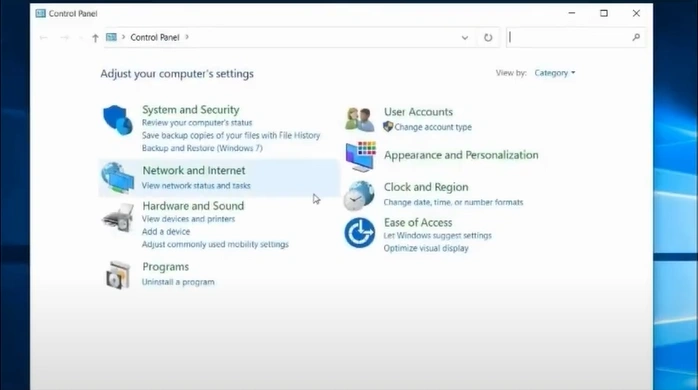Expand the chevron after Control Panel breadcrumb

[187, 37]
